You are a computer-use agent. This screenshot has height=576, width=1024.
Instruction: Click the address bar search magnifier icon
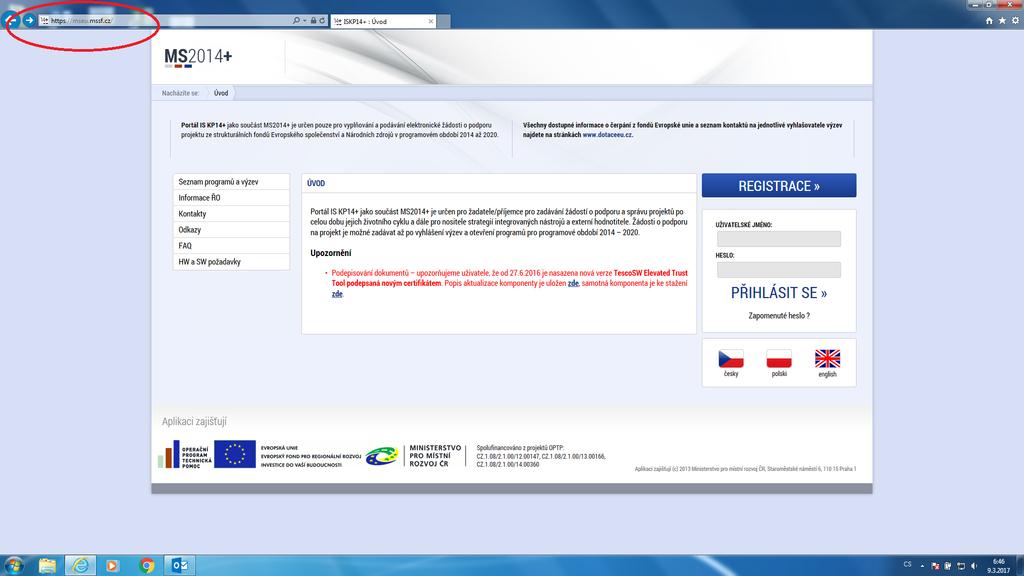[x=296, y=20]
